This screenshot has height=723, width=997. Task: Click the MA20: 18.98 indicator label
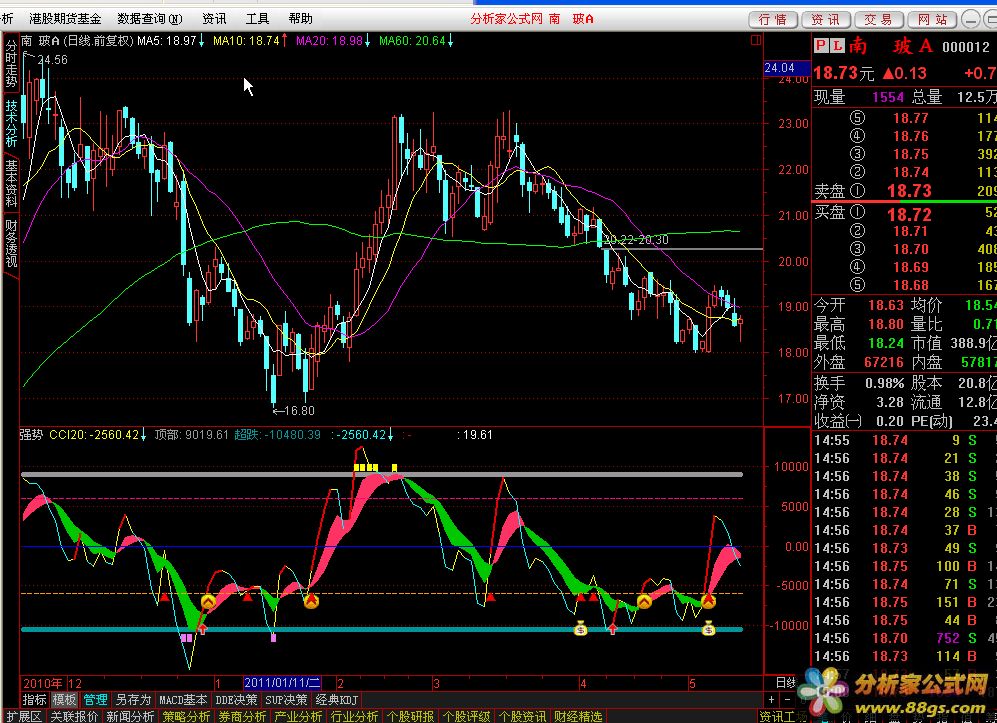point(333,41)
